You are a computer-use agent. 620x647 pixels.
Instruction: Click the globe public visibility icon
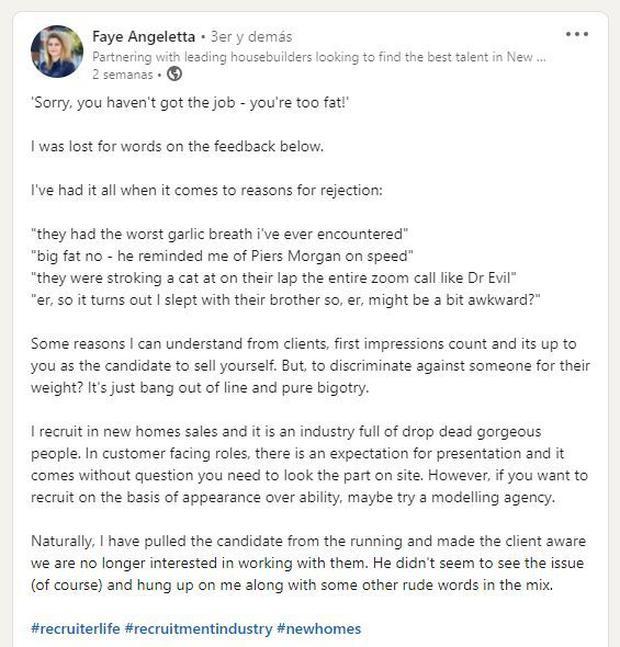(176, 74)
